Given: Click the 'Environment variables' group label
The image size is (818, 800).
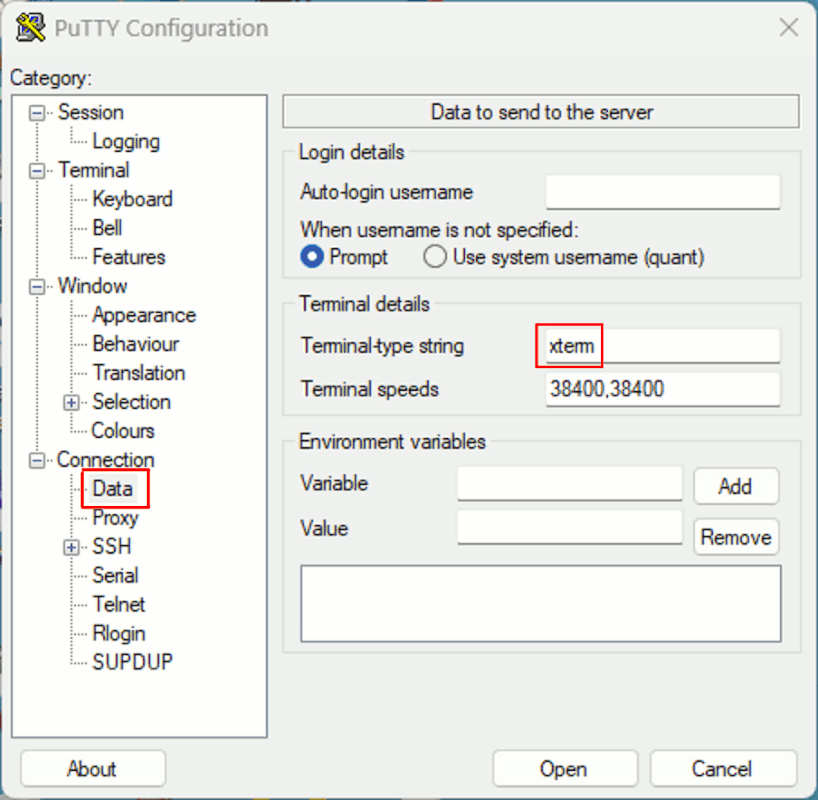Looking at the screenshot, I should pos(392,442).
